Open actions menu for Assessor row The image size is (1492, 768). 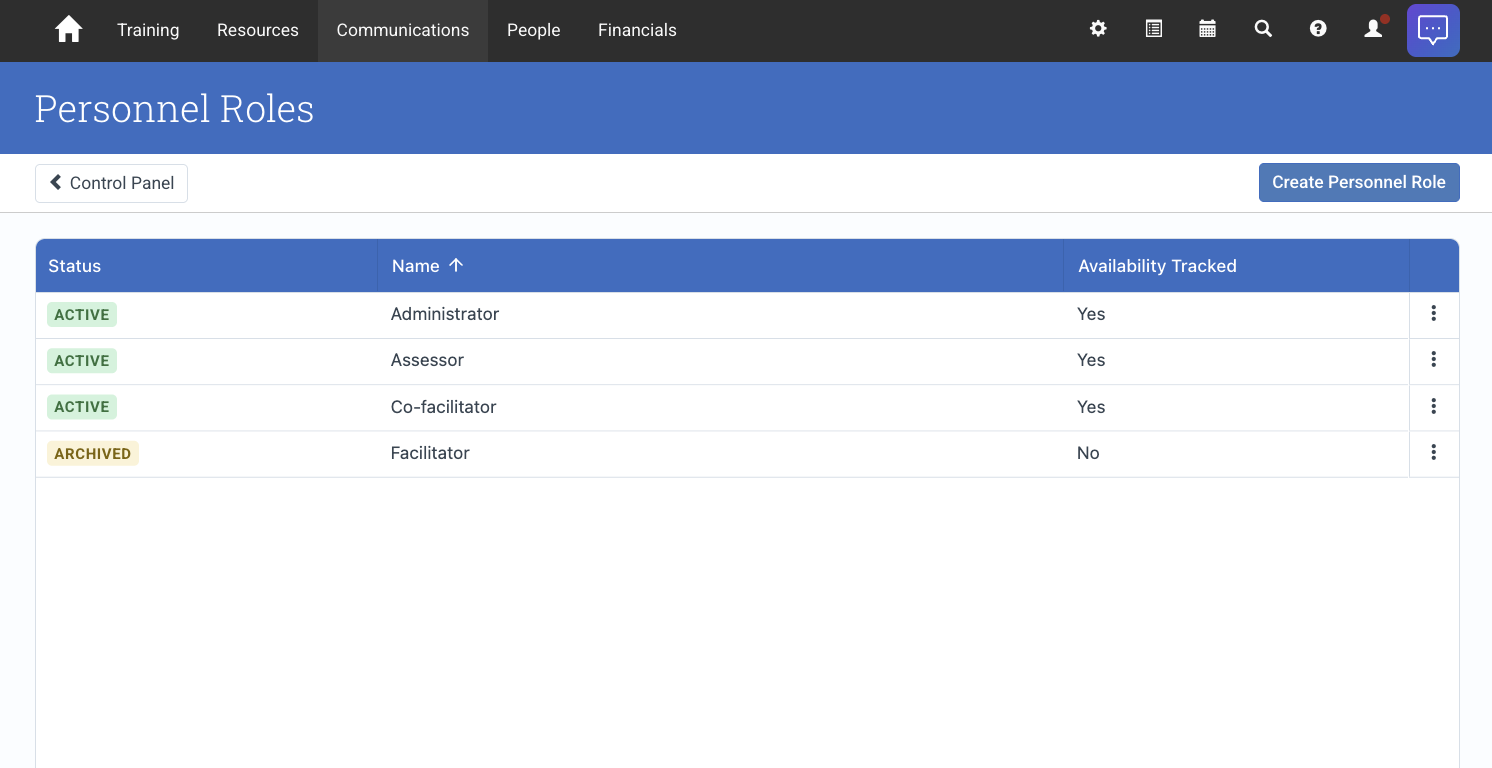(1433, 360)
